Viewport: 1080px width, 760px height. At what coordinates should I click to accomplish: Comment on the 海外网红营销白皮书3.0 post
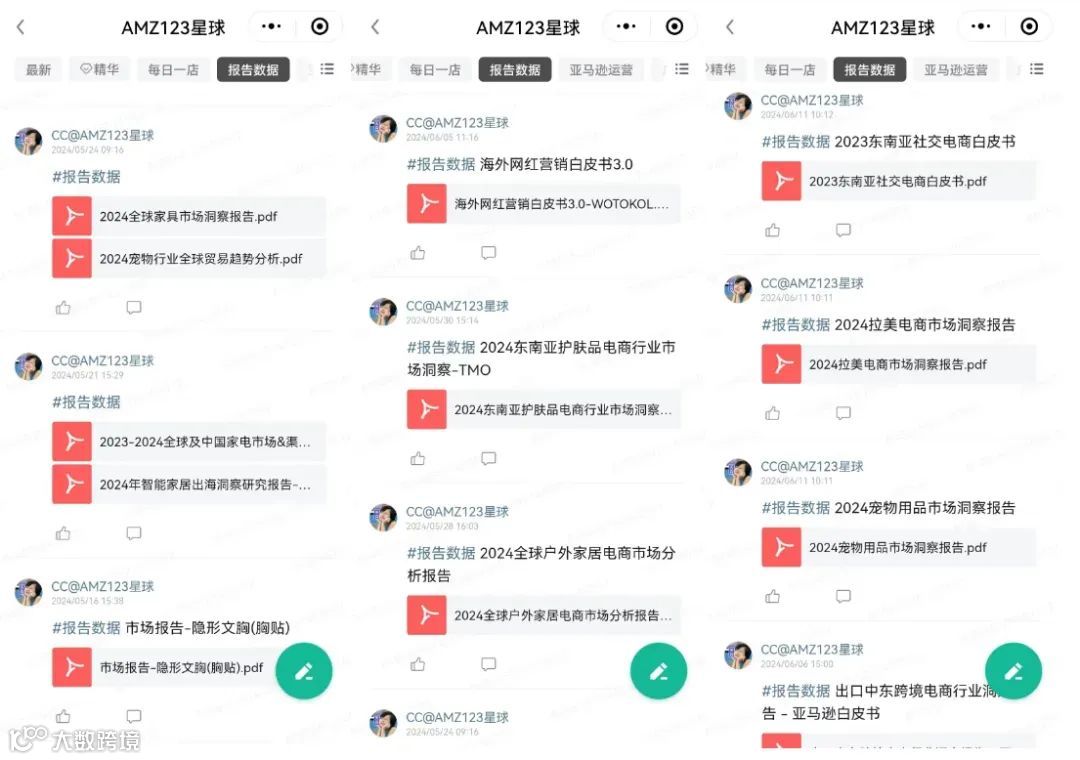(x=488, y=253)
